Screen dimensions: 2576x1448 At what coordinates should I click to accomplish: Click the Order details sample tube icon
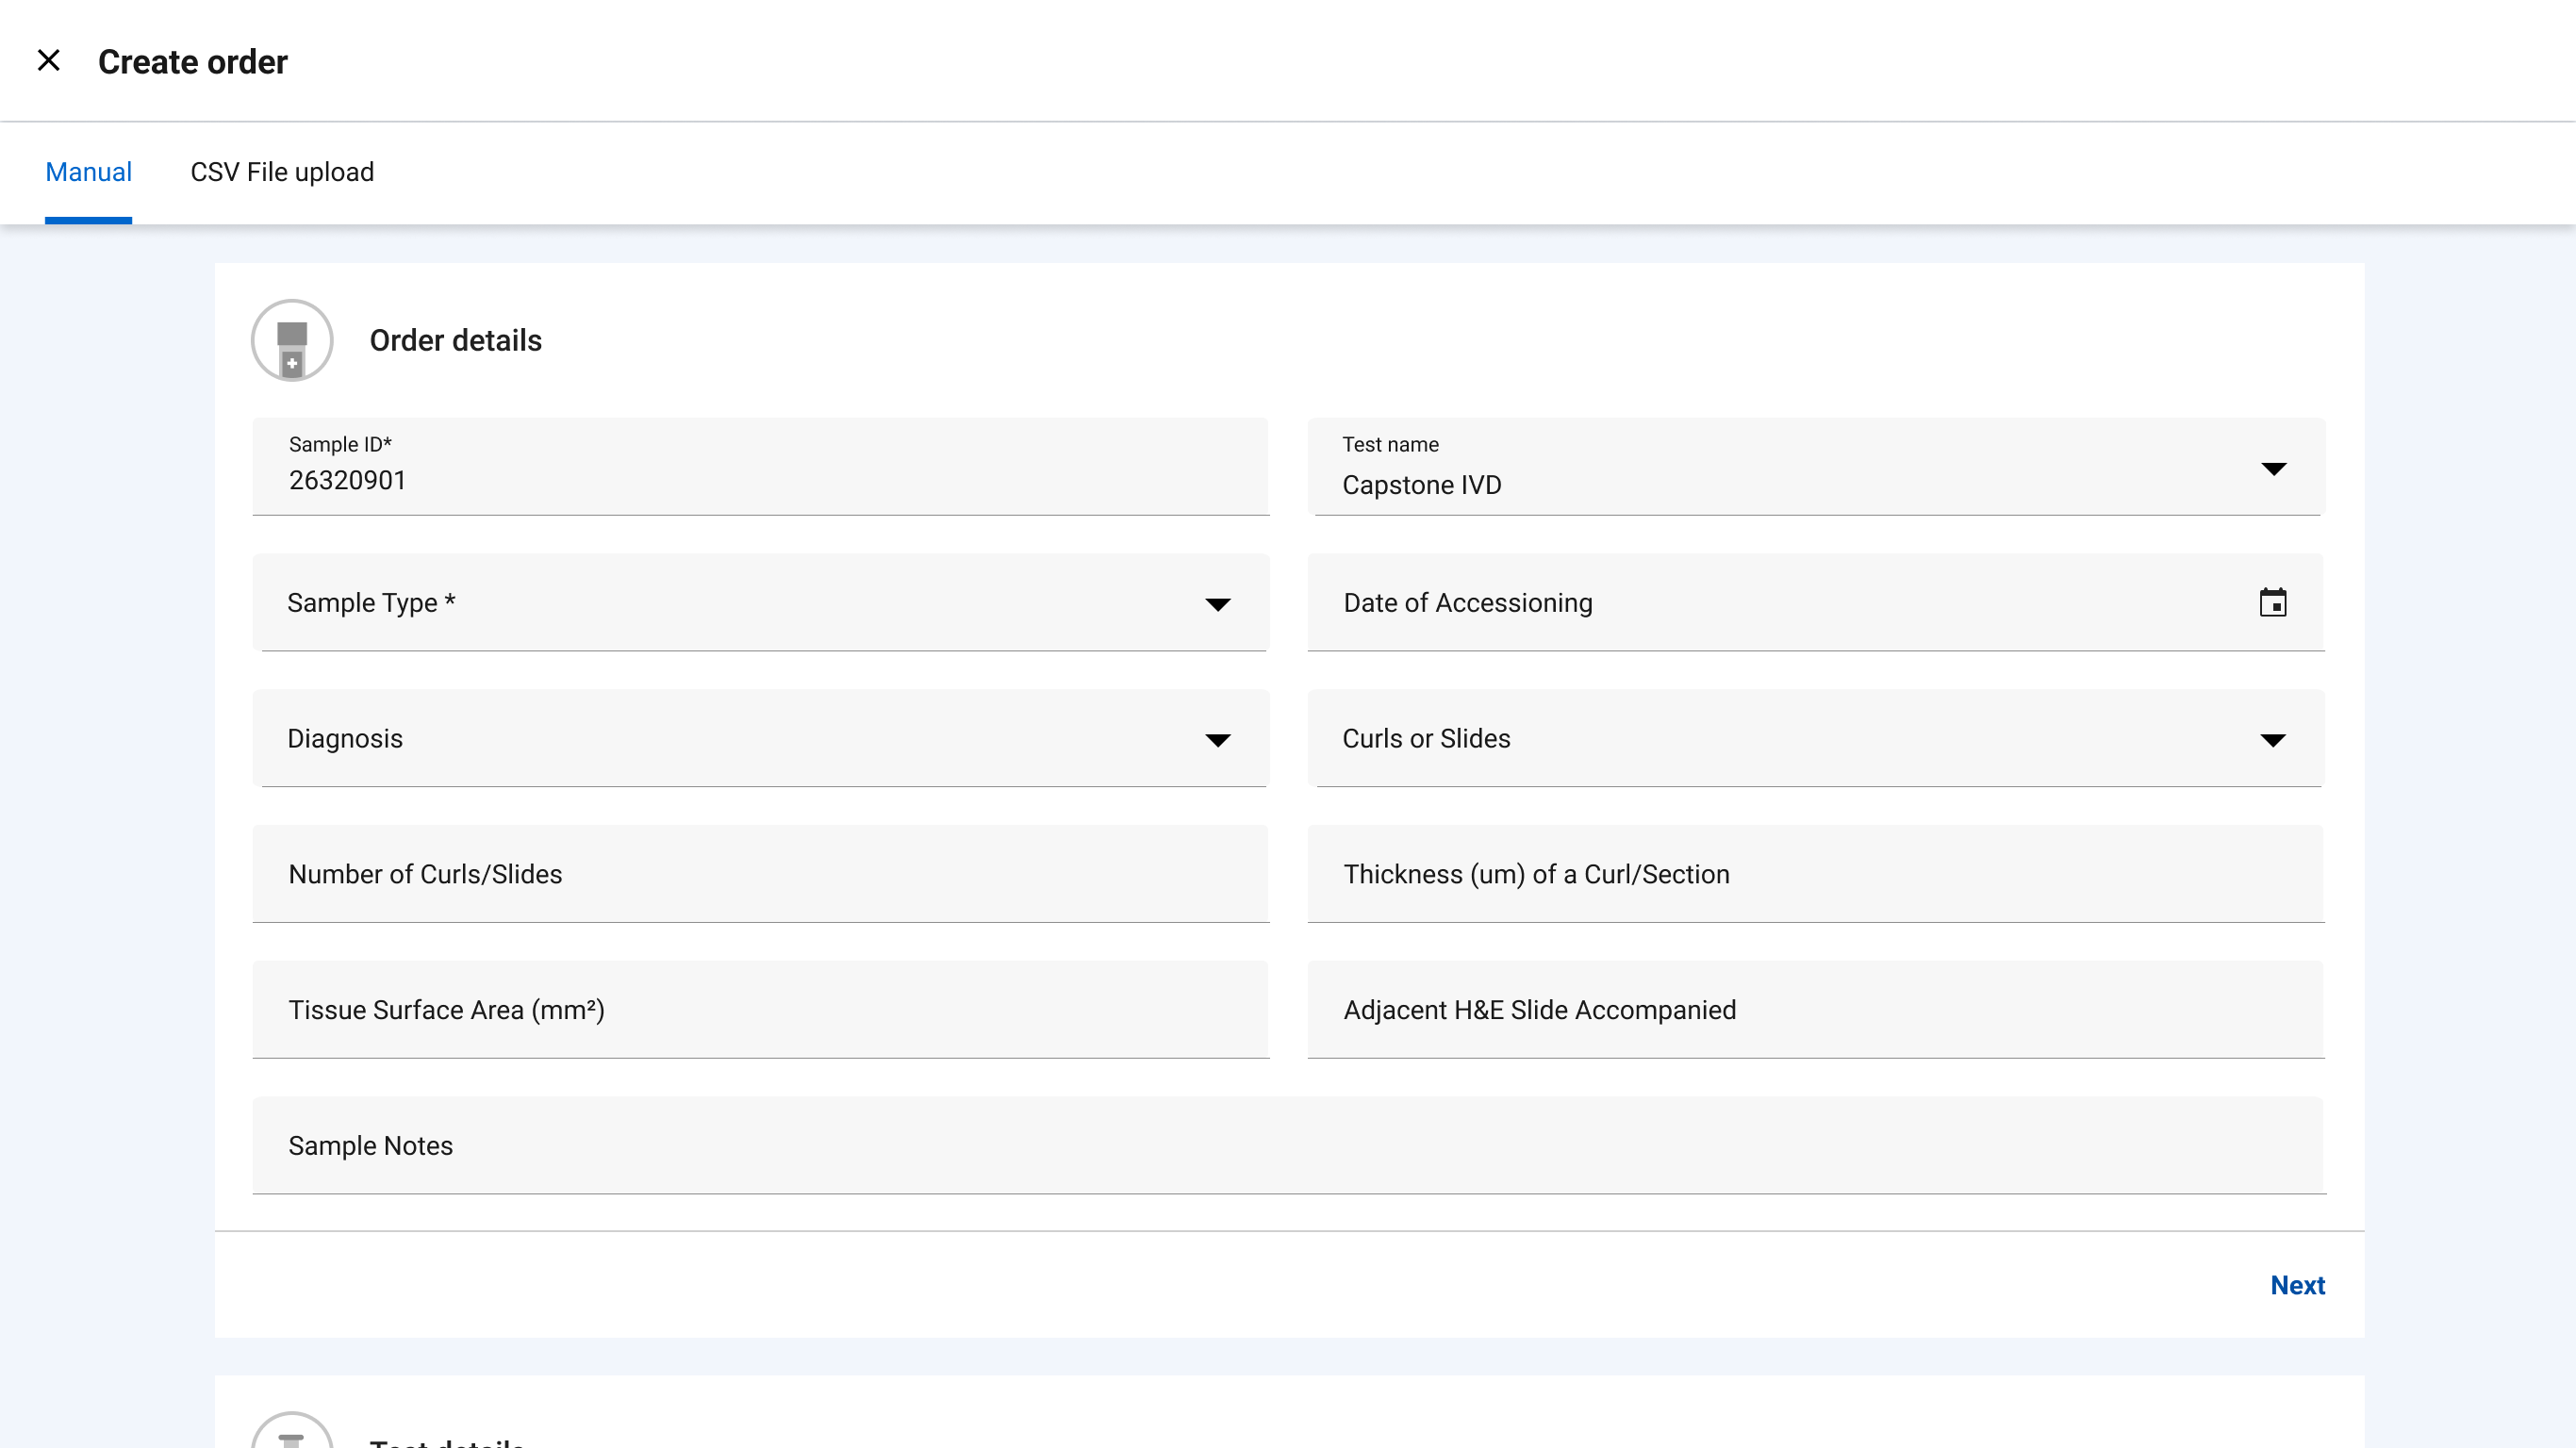pyautogui.click(x=292, y=340)
